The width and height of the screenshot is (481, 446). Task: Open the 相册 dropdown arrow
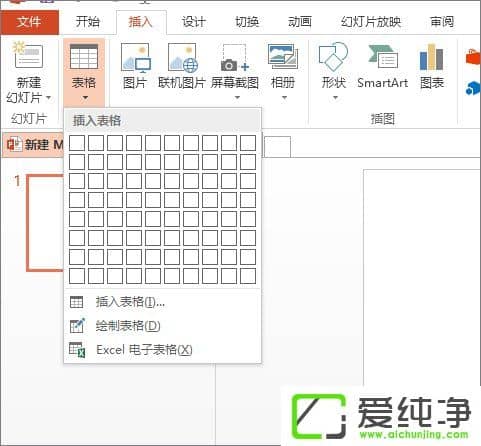(284, 98)
